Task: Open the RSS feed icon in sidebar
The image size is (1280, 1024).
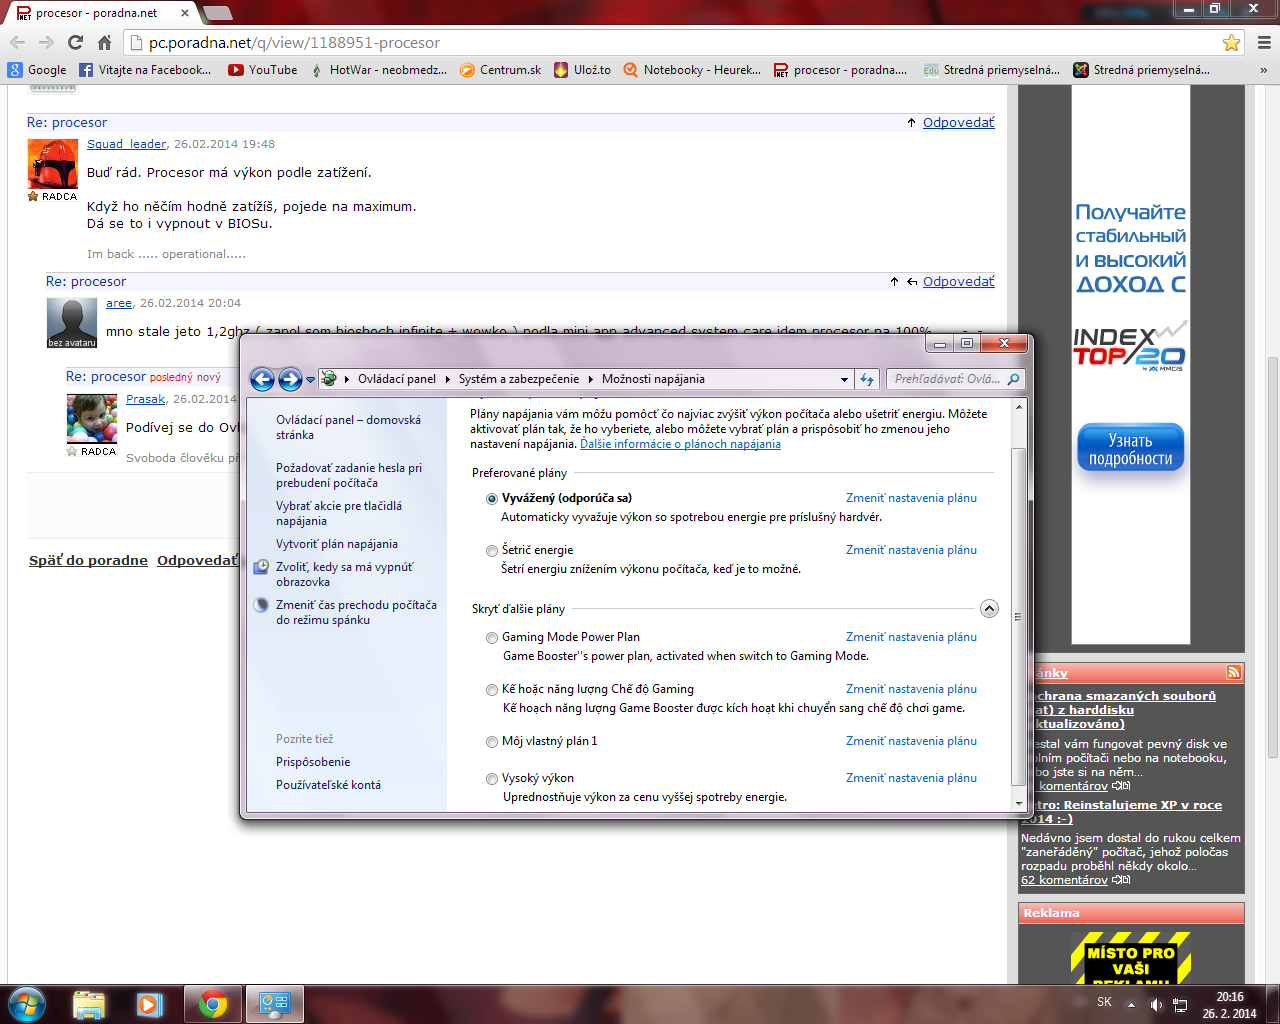Action: point(1234,673)
